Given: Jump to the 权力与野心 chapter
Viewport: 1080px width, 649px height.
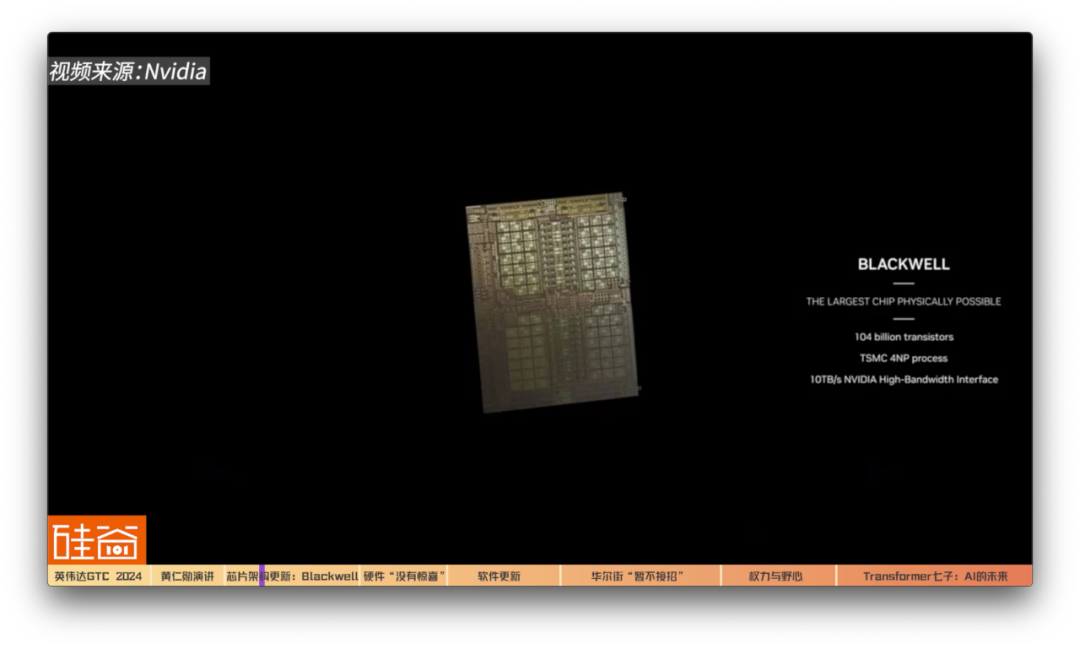Looking at the screenshot, I should click(x=778, y=576).
